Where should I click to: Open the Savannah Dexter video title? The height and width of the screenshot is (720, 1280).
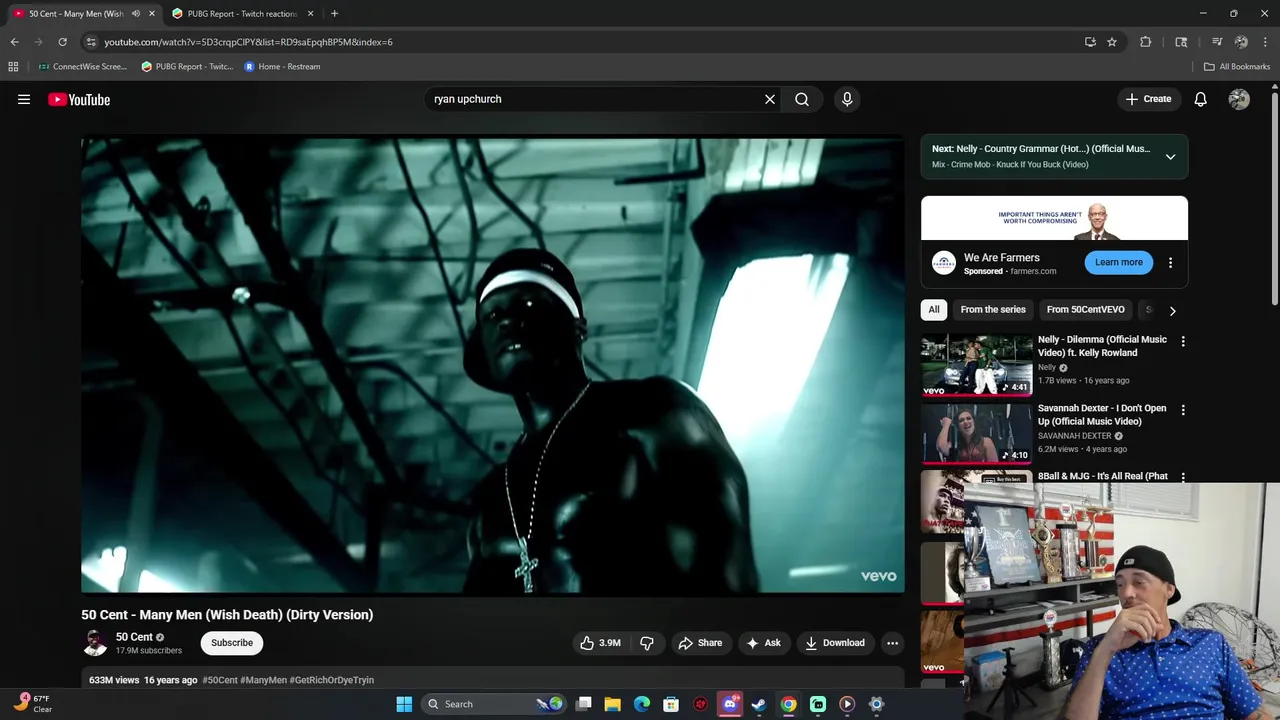click(1102, 415)
